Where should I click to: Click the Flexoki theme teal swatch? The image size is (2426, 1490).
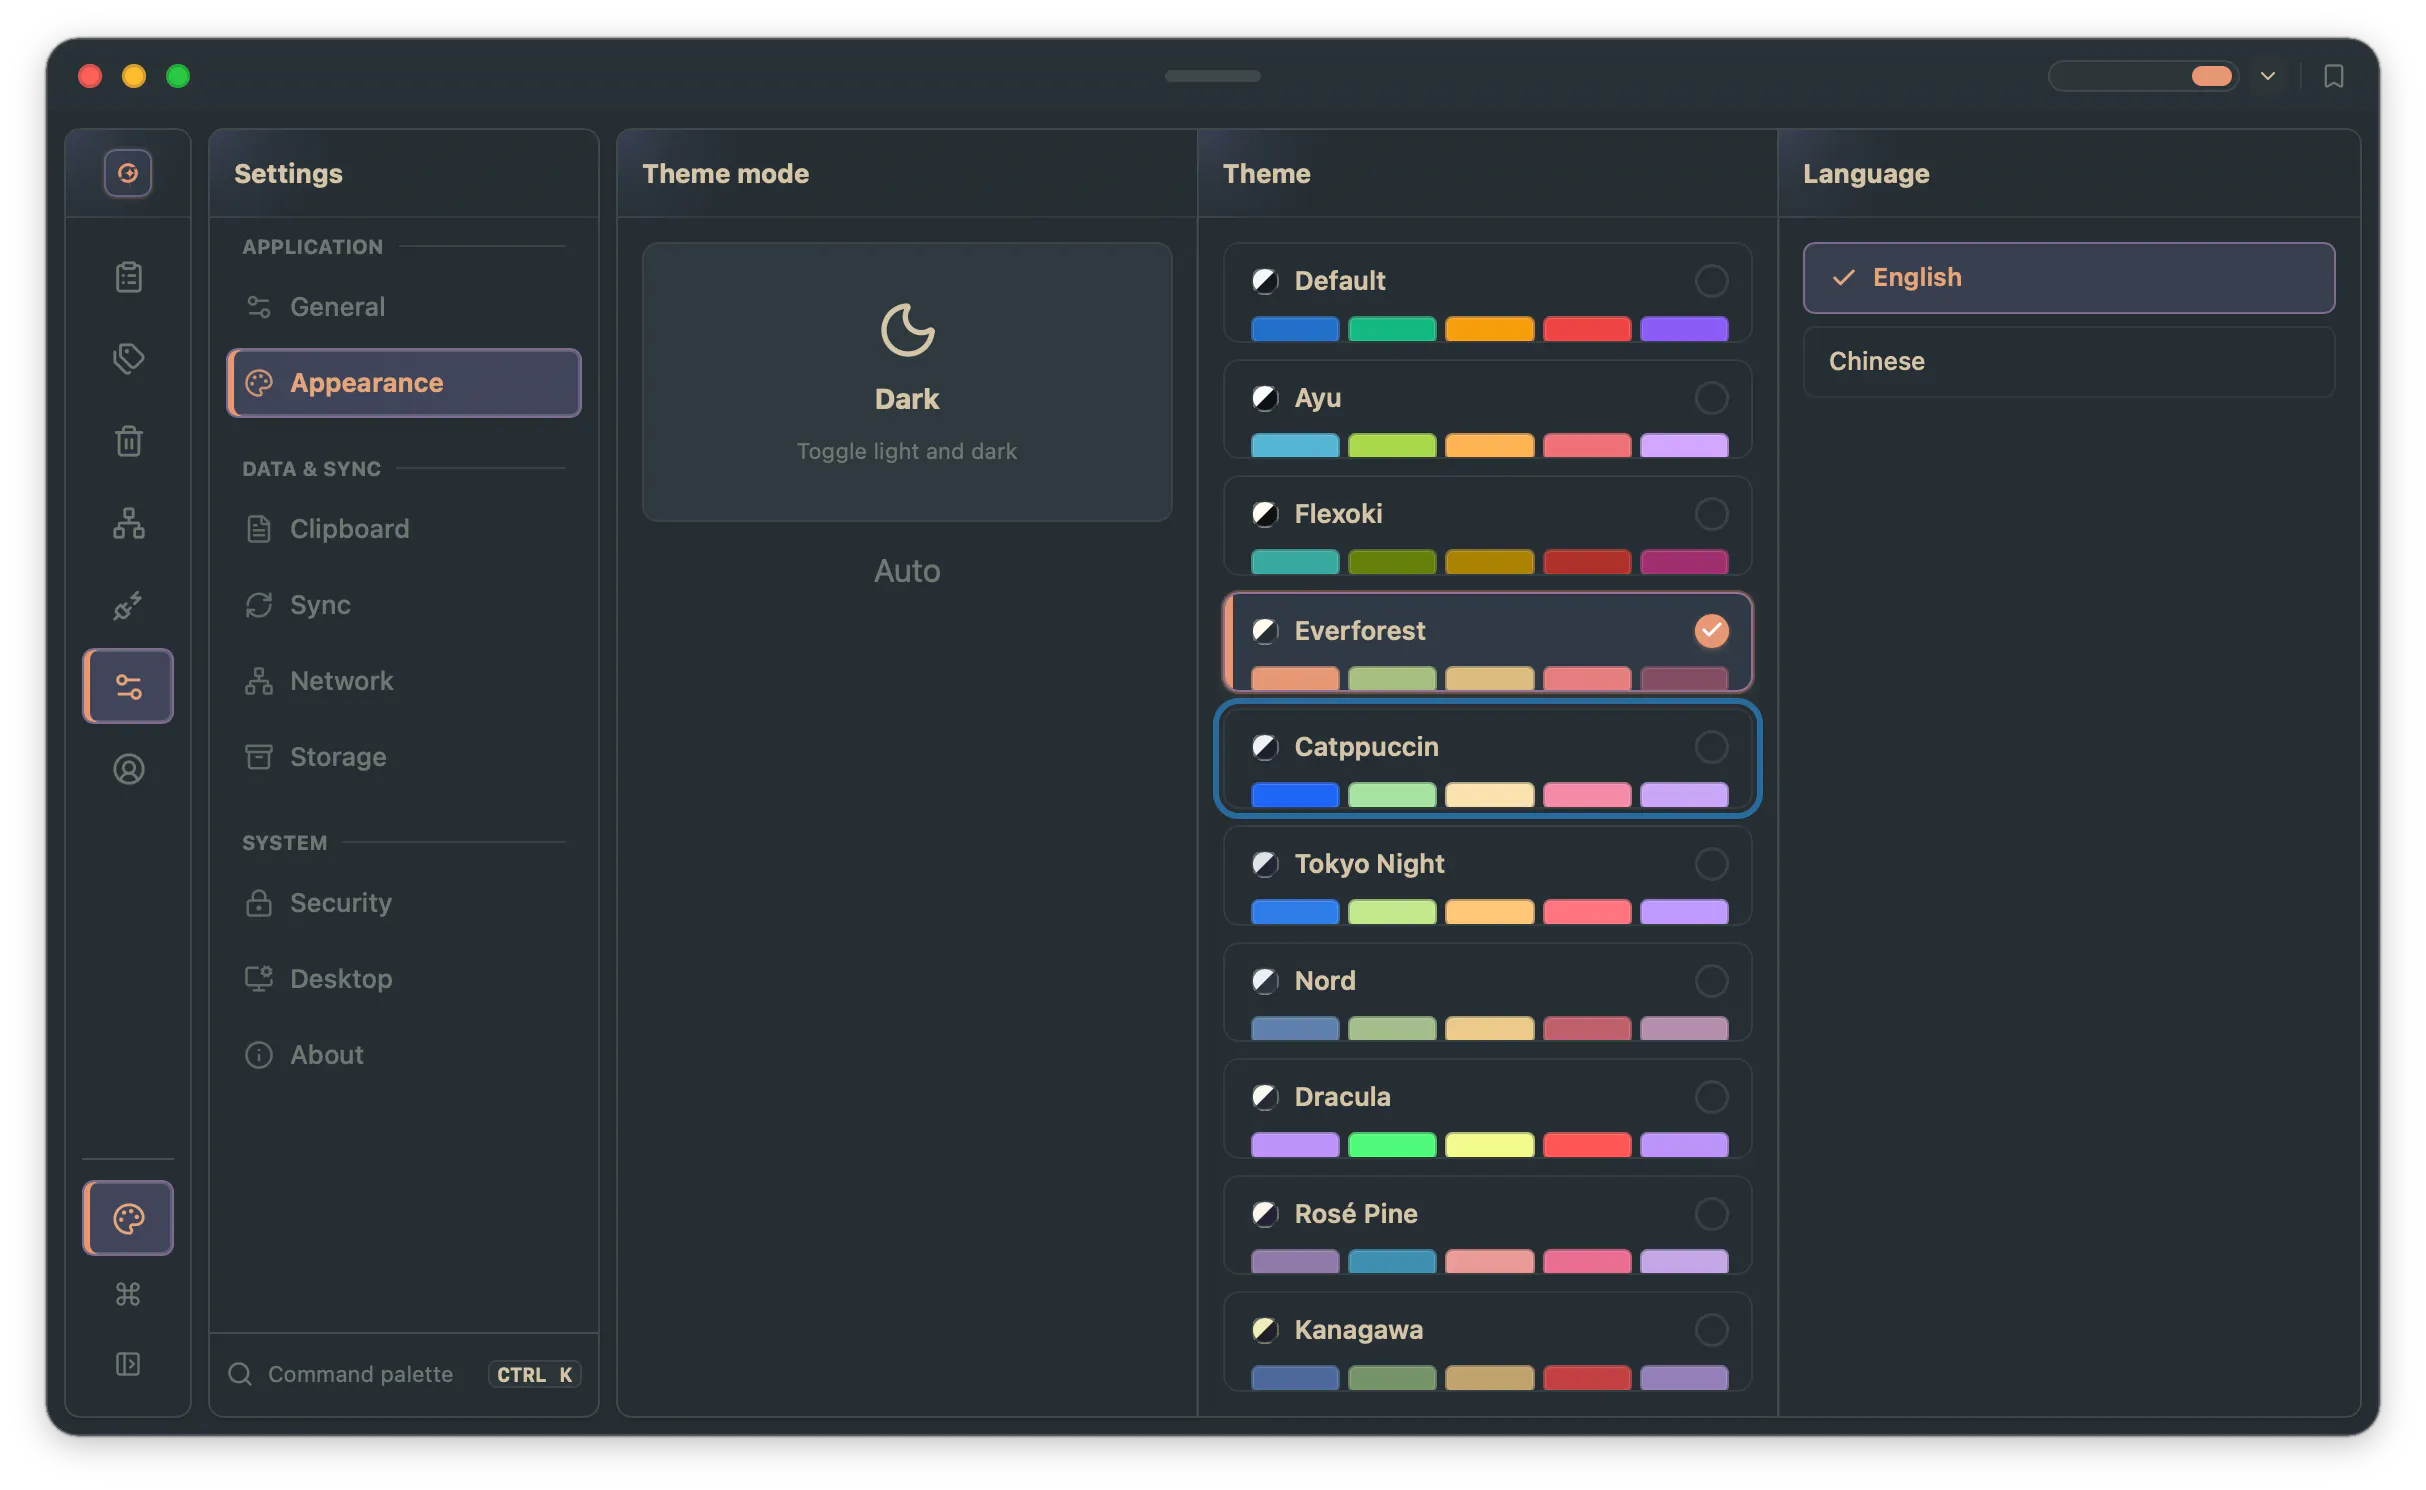tap(1294, 562)
